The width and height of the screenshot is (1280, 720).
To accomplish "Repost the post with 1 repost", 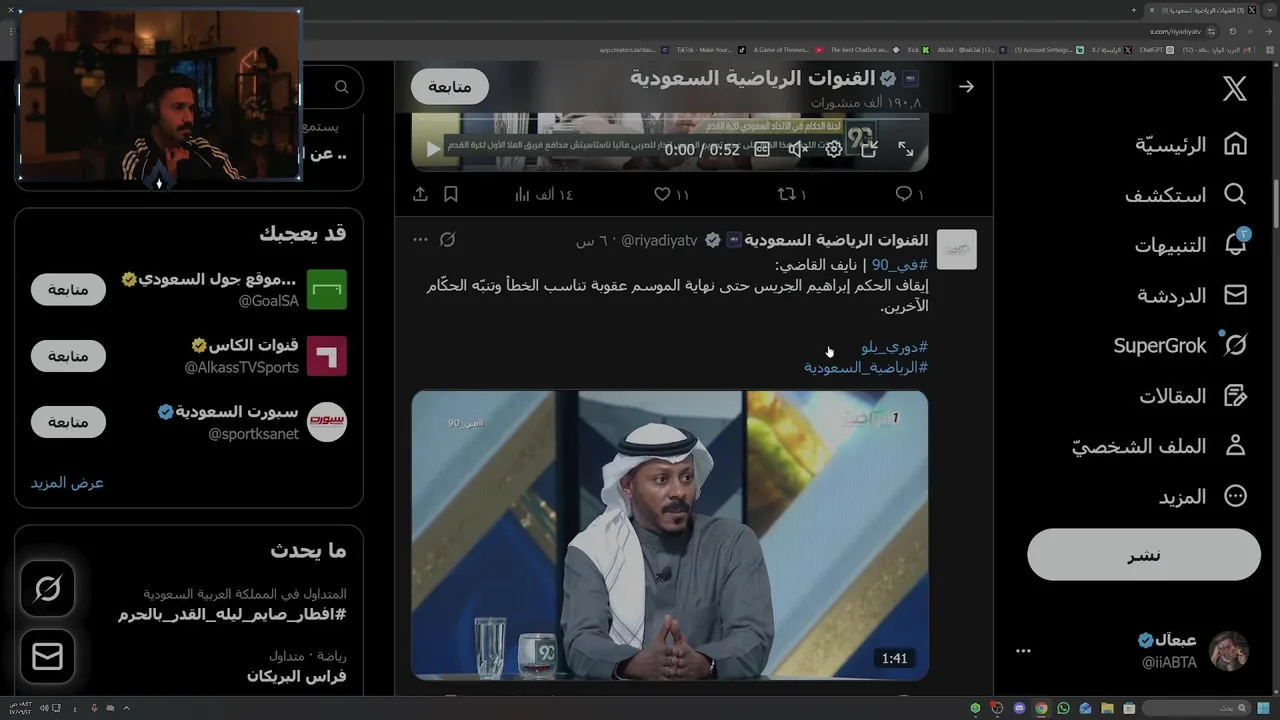I will (792, 194).
